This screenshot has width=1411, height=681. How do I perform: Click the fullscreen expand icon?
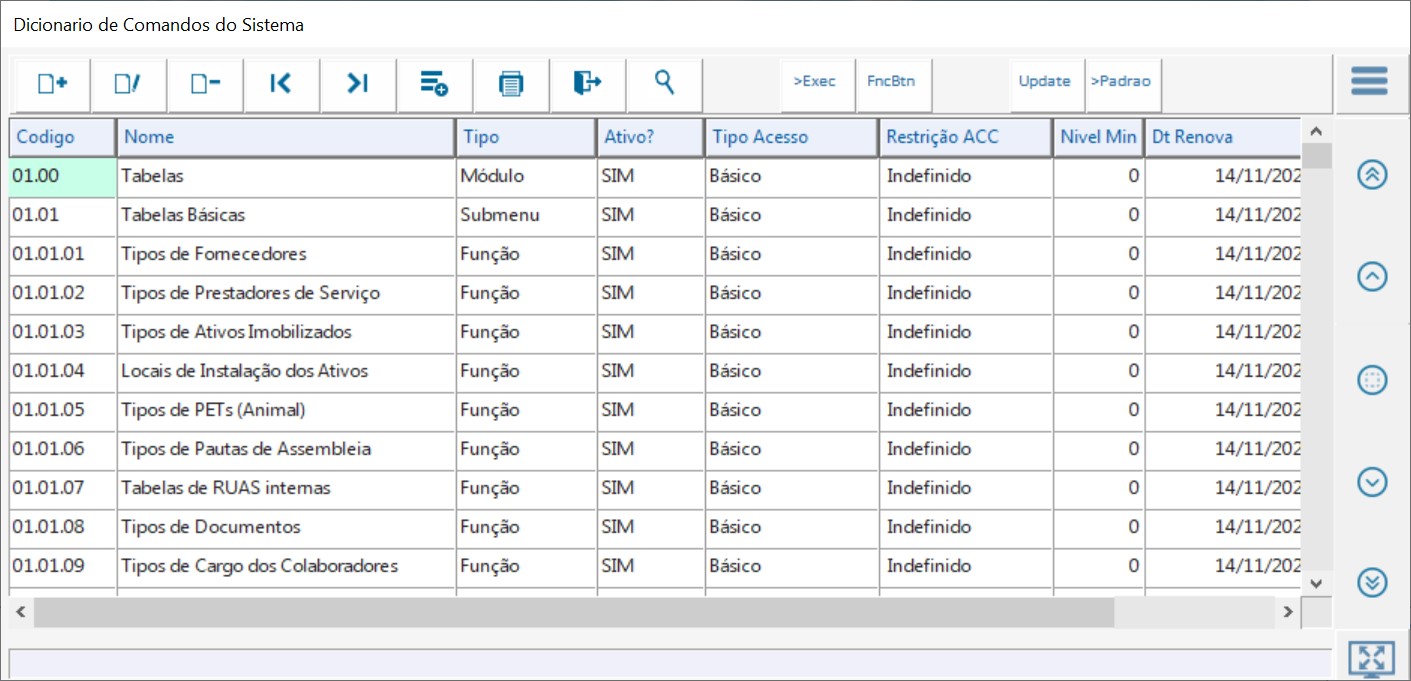point(1371,658)
